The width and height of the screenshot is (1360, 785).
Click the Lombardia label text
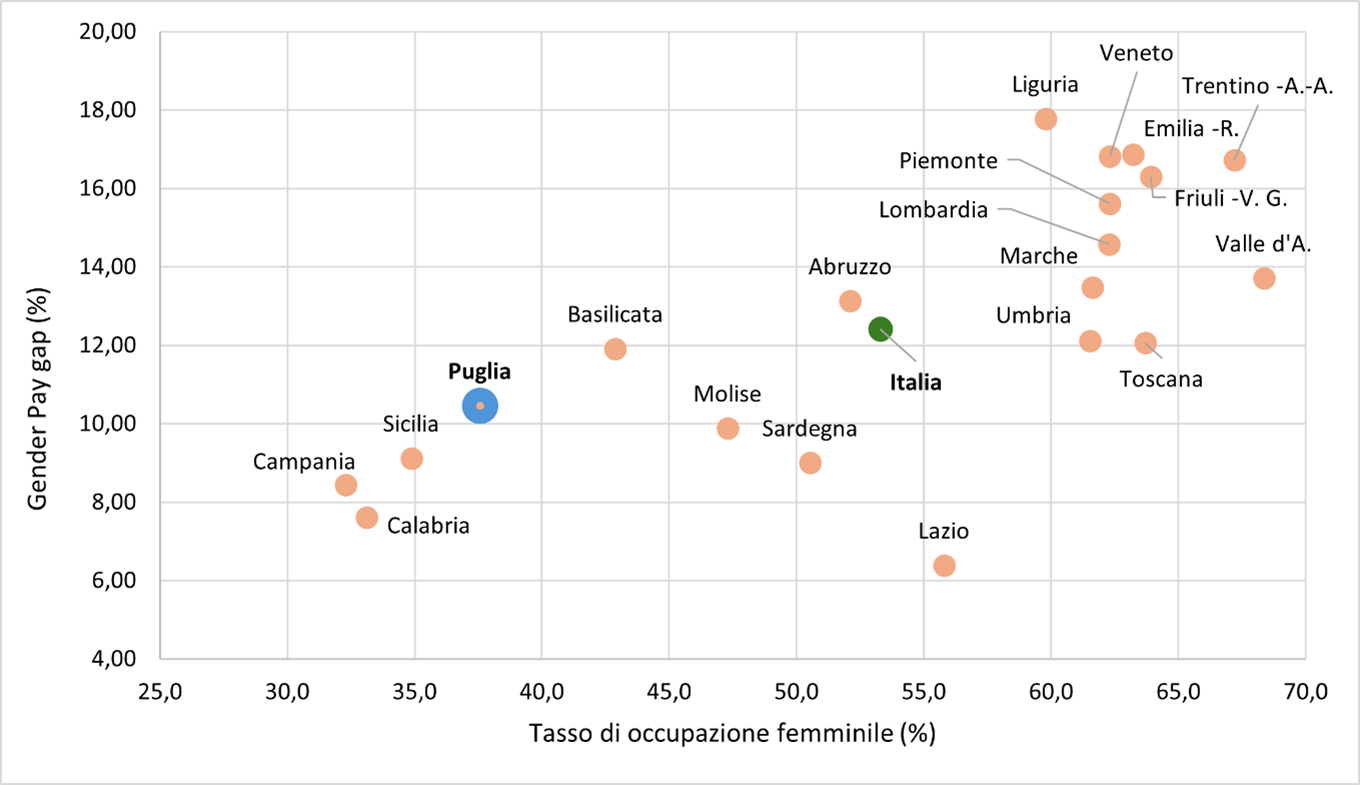pyautogui.click(x=933, y=210)
